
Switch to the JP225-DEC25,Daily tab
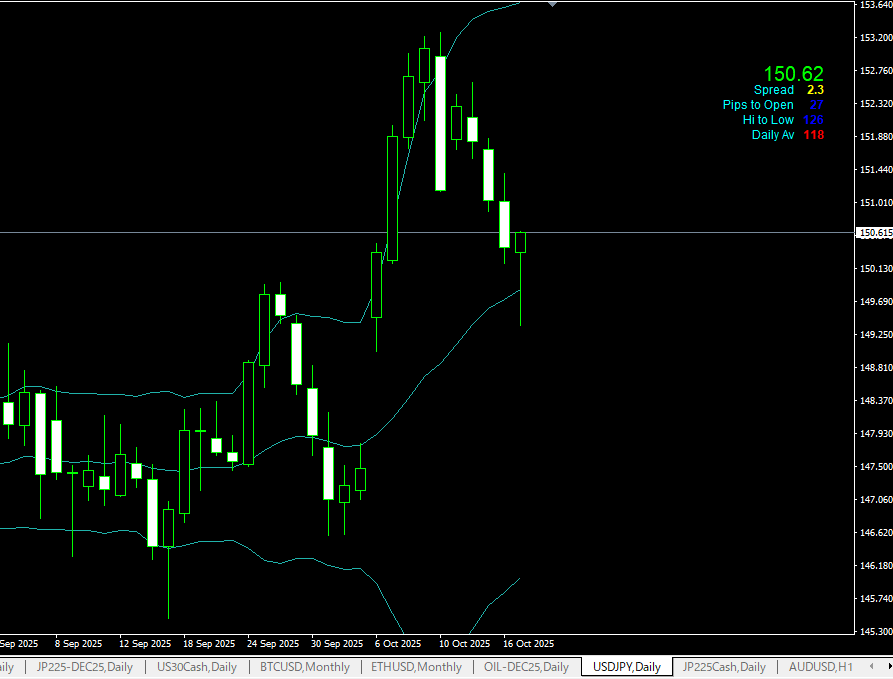(86, 667)
